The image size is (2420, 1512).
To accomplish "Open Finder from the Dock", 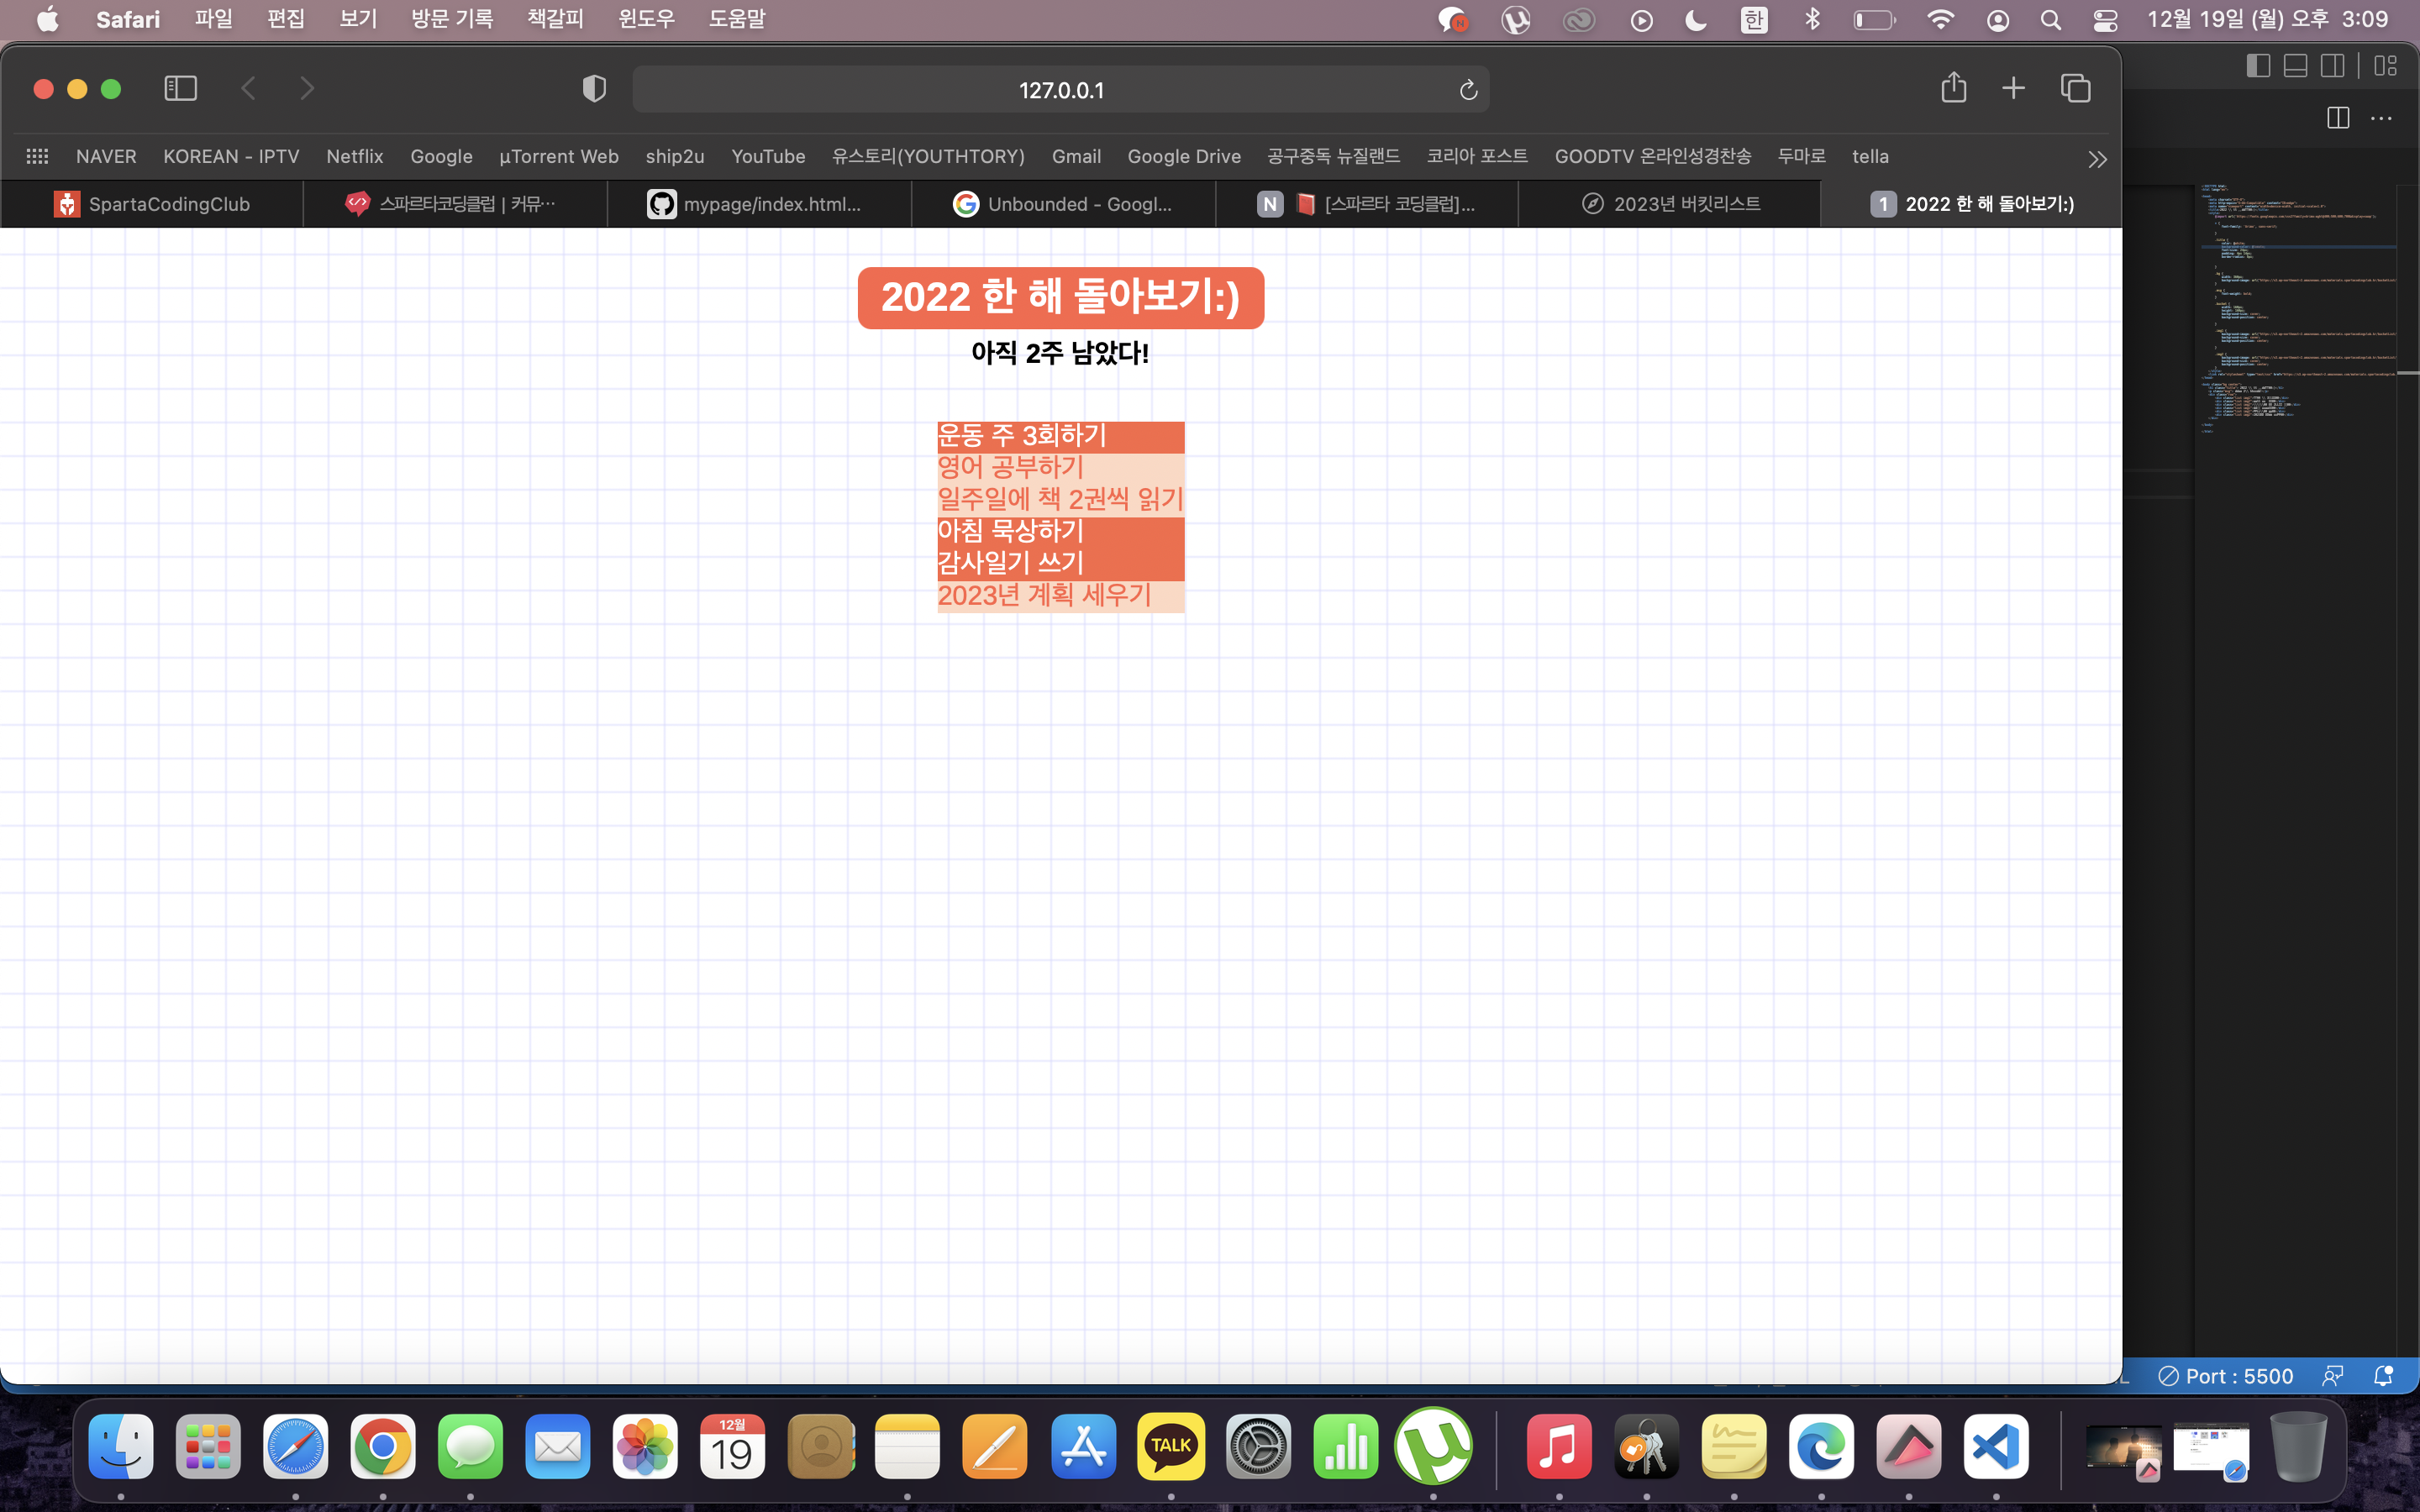I will point(121,1446).
